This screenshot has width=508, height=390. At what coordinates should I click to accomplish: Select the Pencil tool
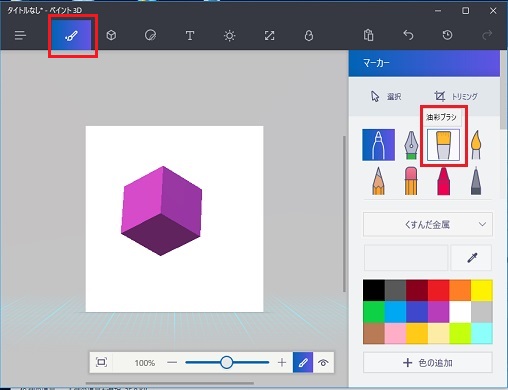coord(378,181)
